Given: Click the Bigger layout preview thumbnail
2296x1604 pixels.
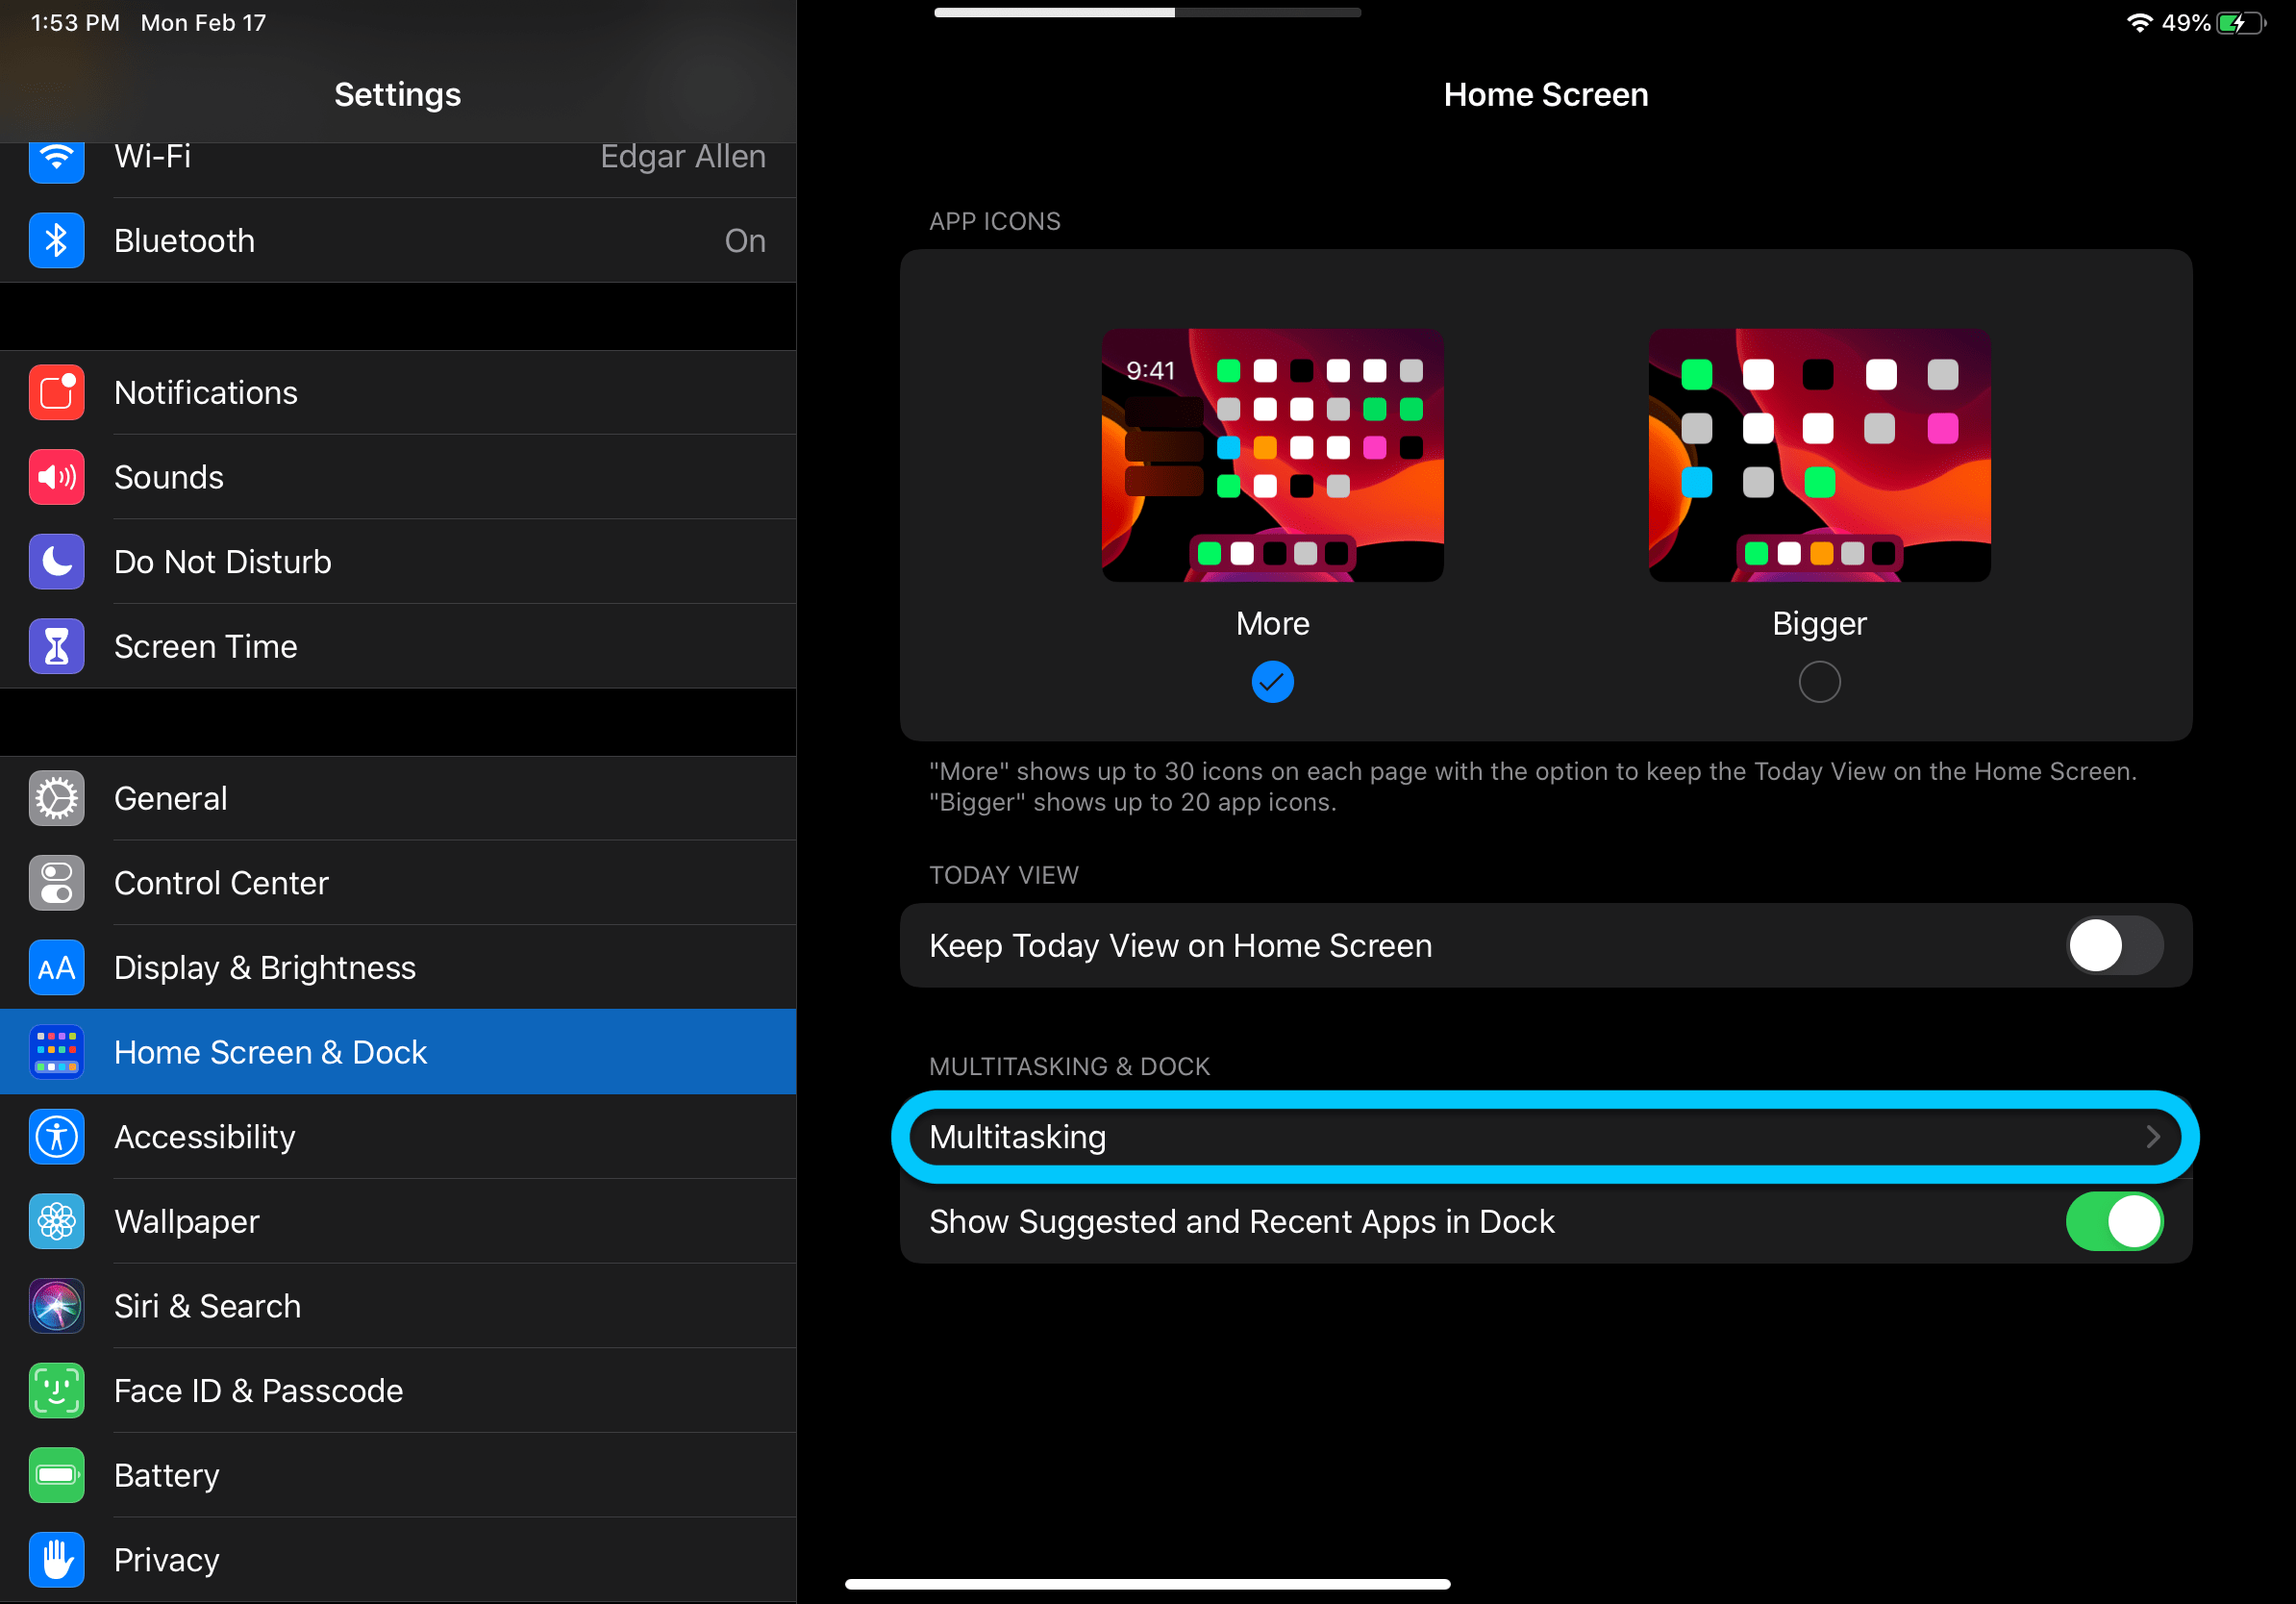Looking at the screenshot, I should 1818,455.
